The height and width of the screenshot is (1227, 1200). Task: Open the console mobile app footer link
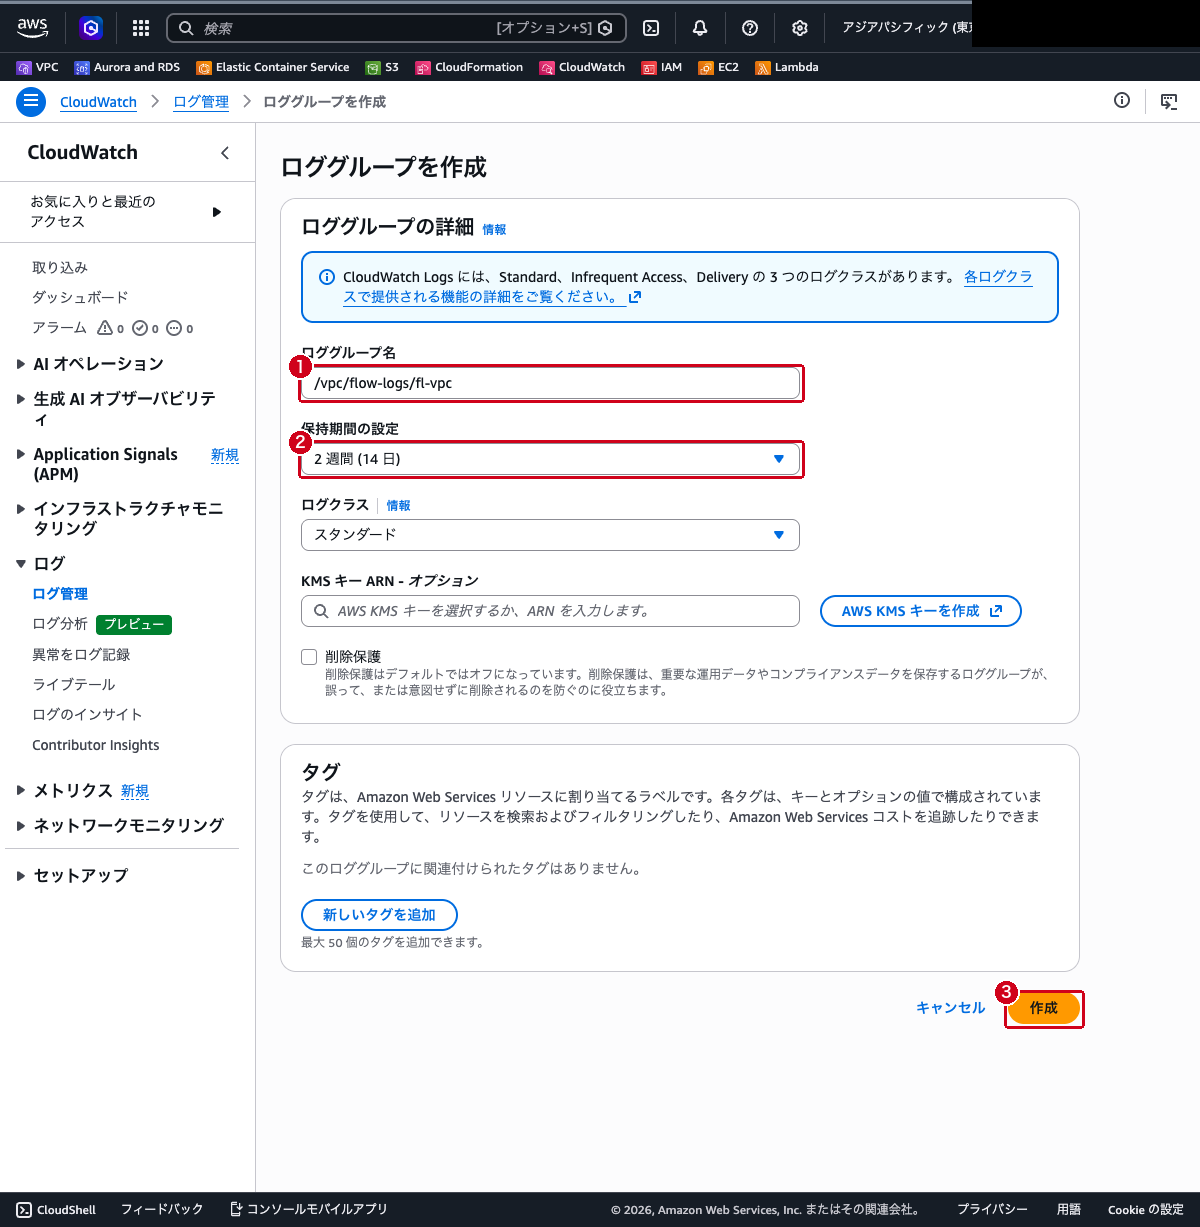[x=308, y=1209]
